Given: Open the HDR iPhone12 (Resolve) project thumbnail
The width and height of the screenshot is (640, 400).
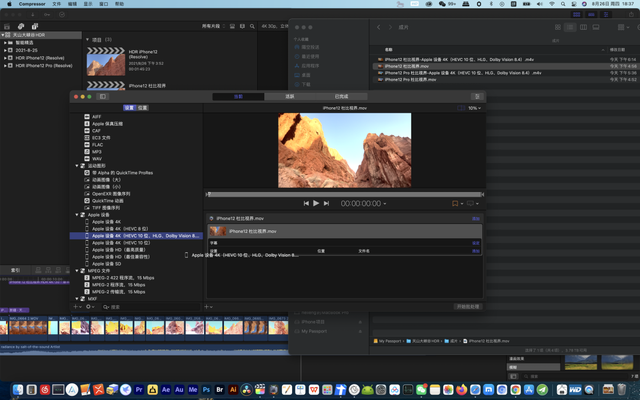Looking at the screenshot, I should pyautogui.click(x=106, y=61).
